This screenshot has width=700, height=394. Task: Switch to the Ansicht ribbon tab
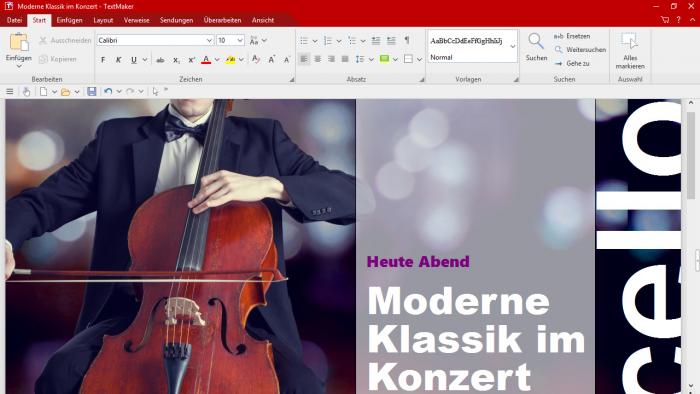pyautogui.click(x=263, y=20)
